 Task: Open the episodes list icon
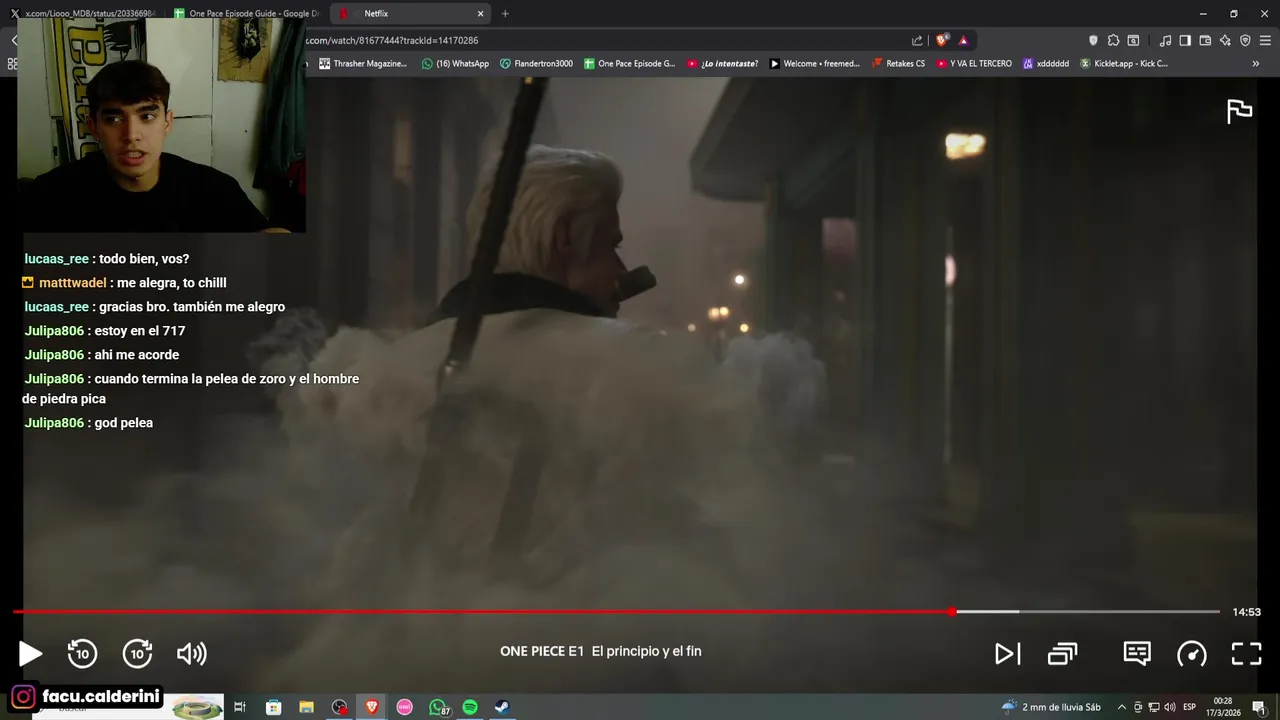pos(1062,654)
